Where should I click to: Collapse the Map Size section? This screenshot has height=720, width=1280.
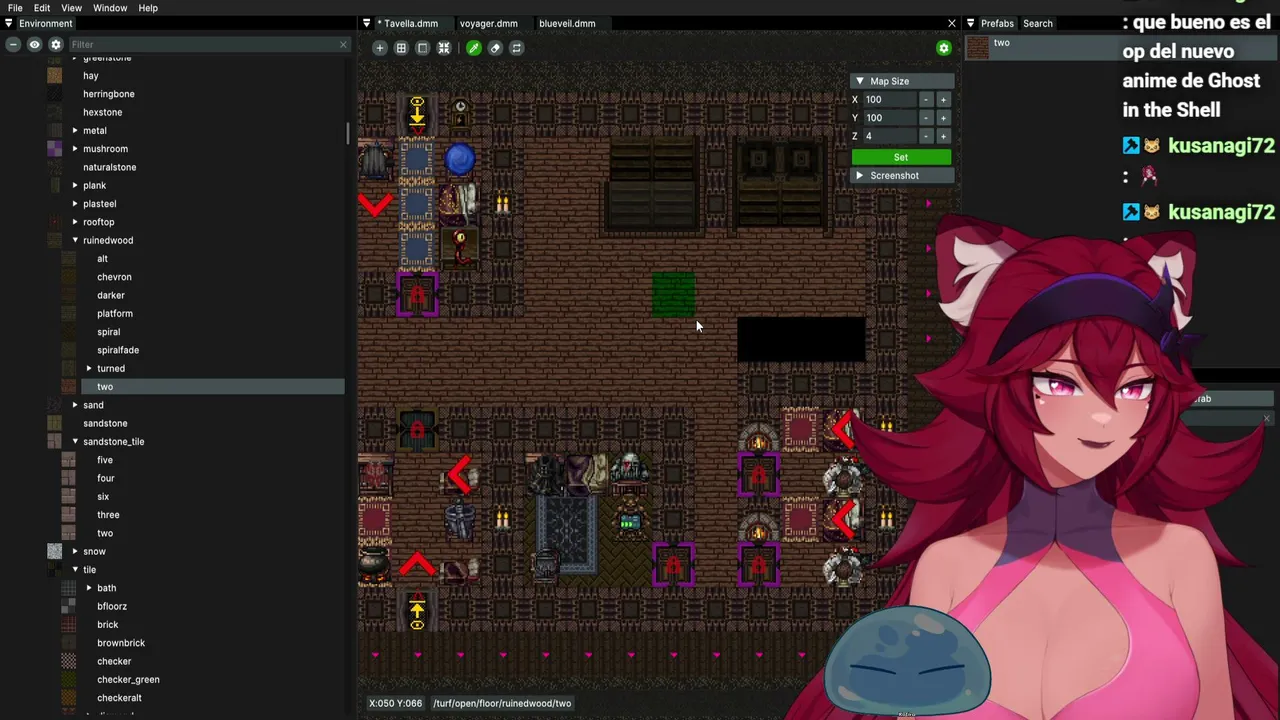pyautogui.click(x=860, y=81)
